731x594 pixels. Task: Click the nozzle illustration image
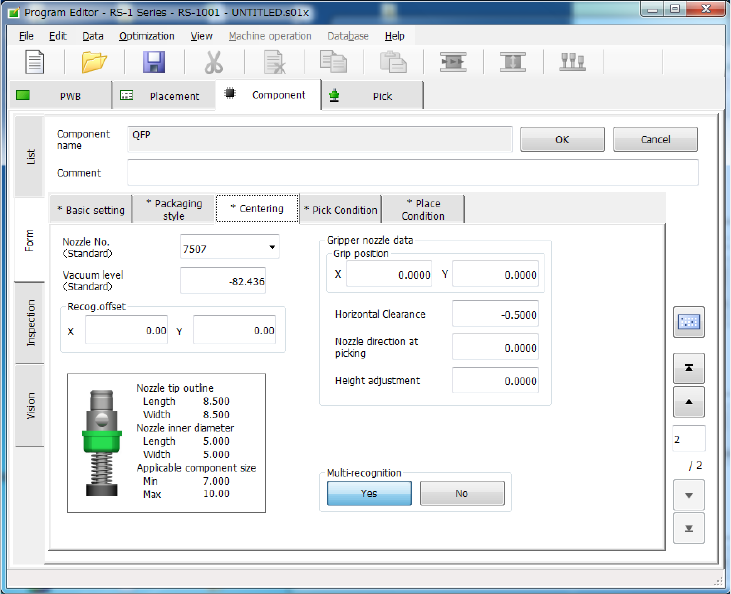102,442
